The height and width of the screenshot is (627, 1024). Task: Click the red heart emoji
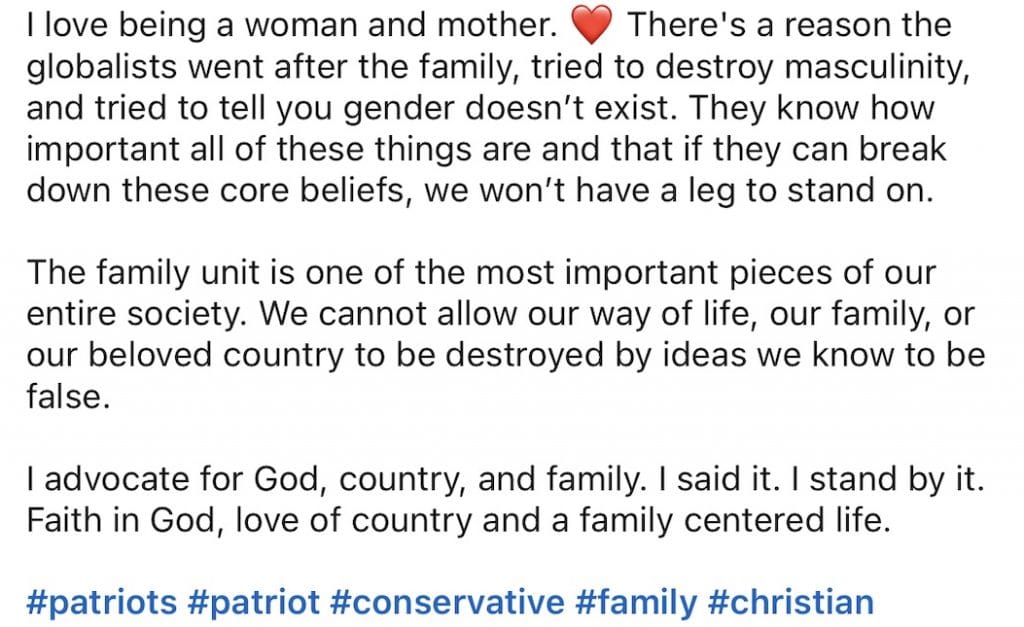click(x=592, y=25)
